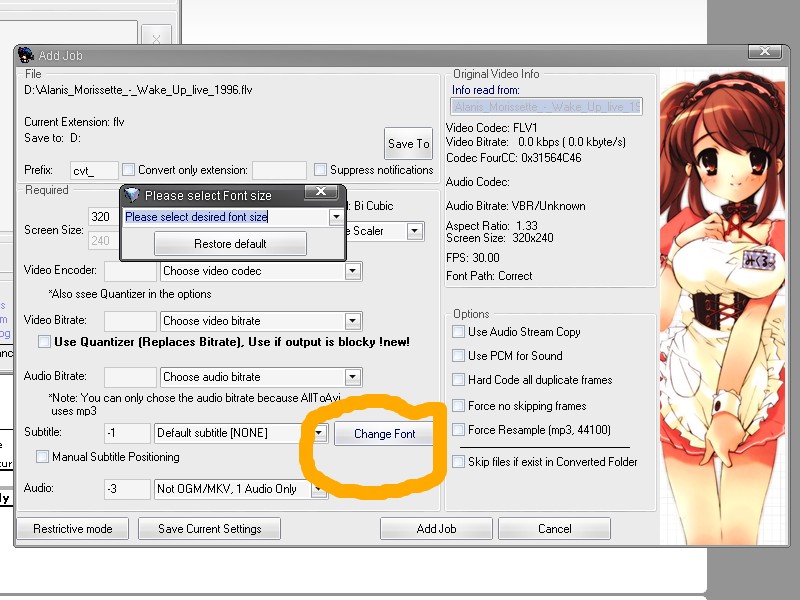The width and height of the screenshot is (800, 600).
Task: Switch to Restrictive mode
Action: (72, 529)
